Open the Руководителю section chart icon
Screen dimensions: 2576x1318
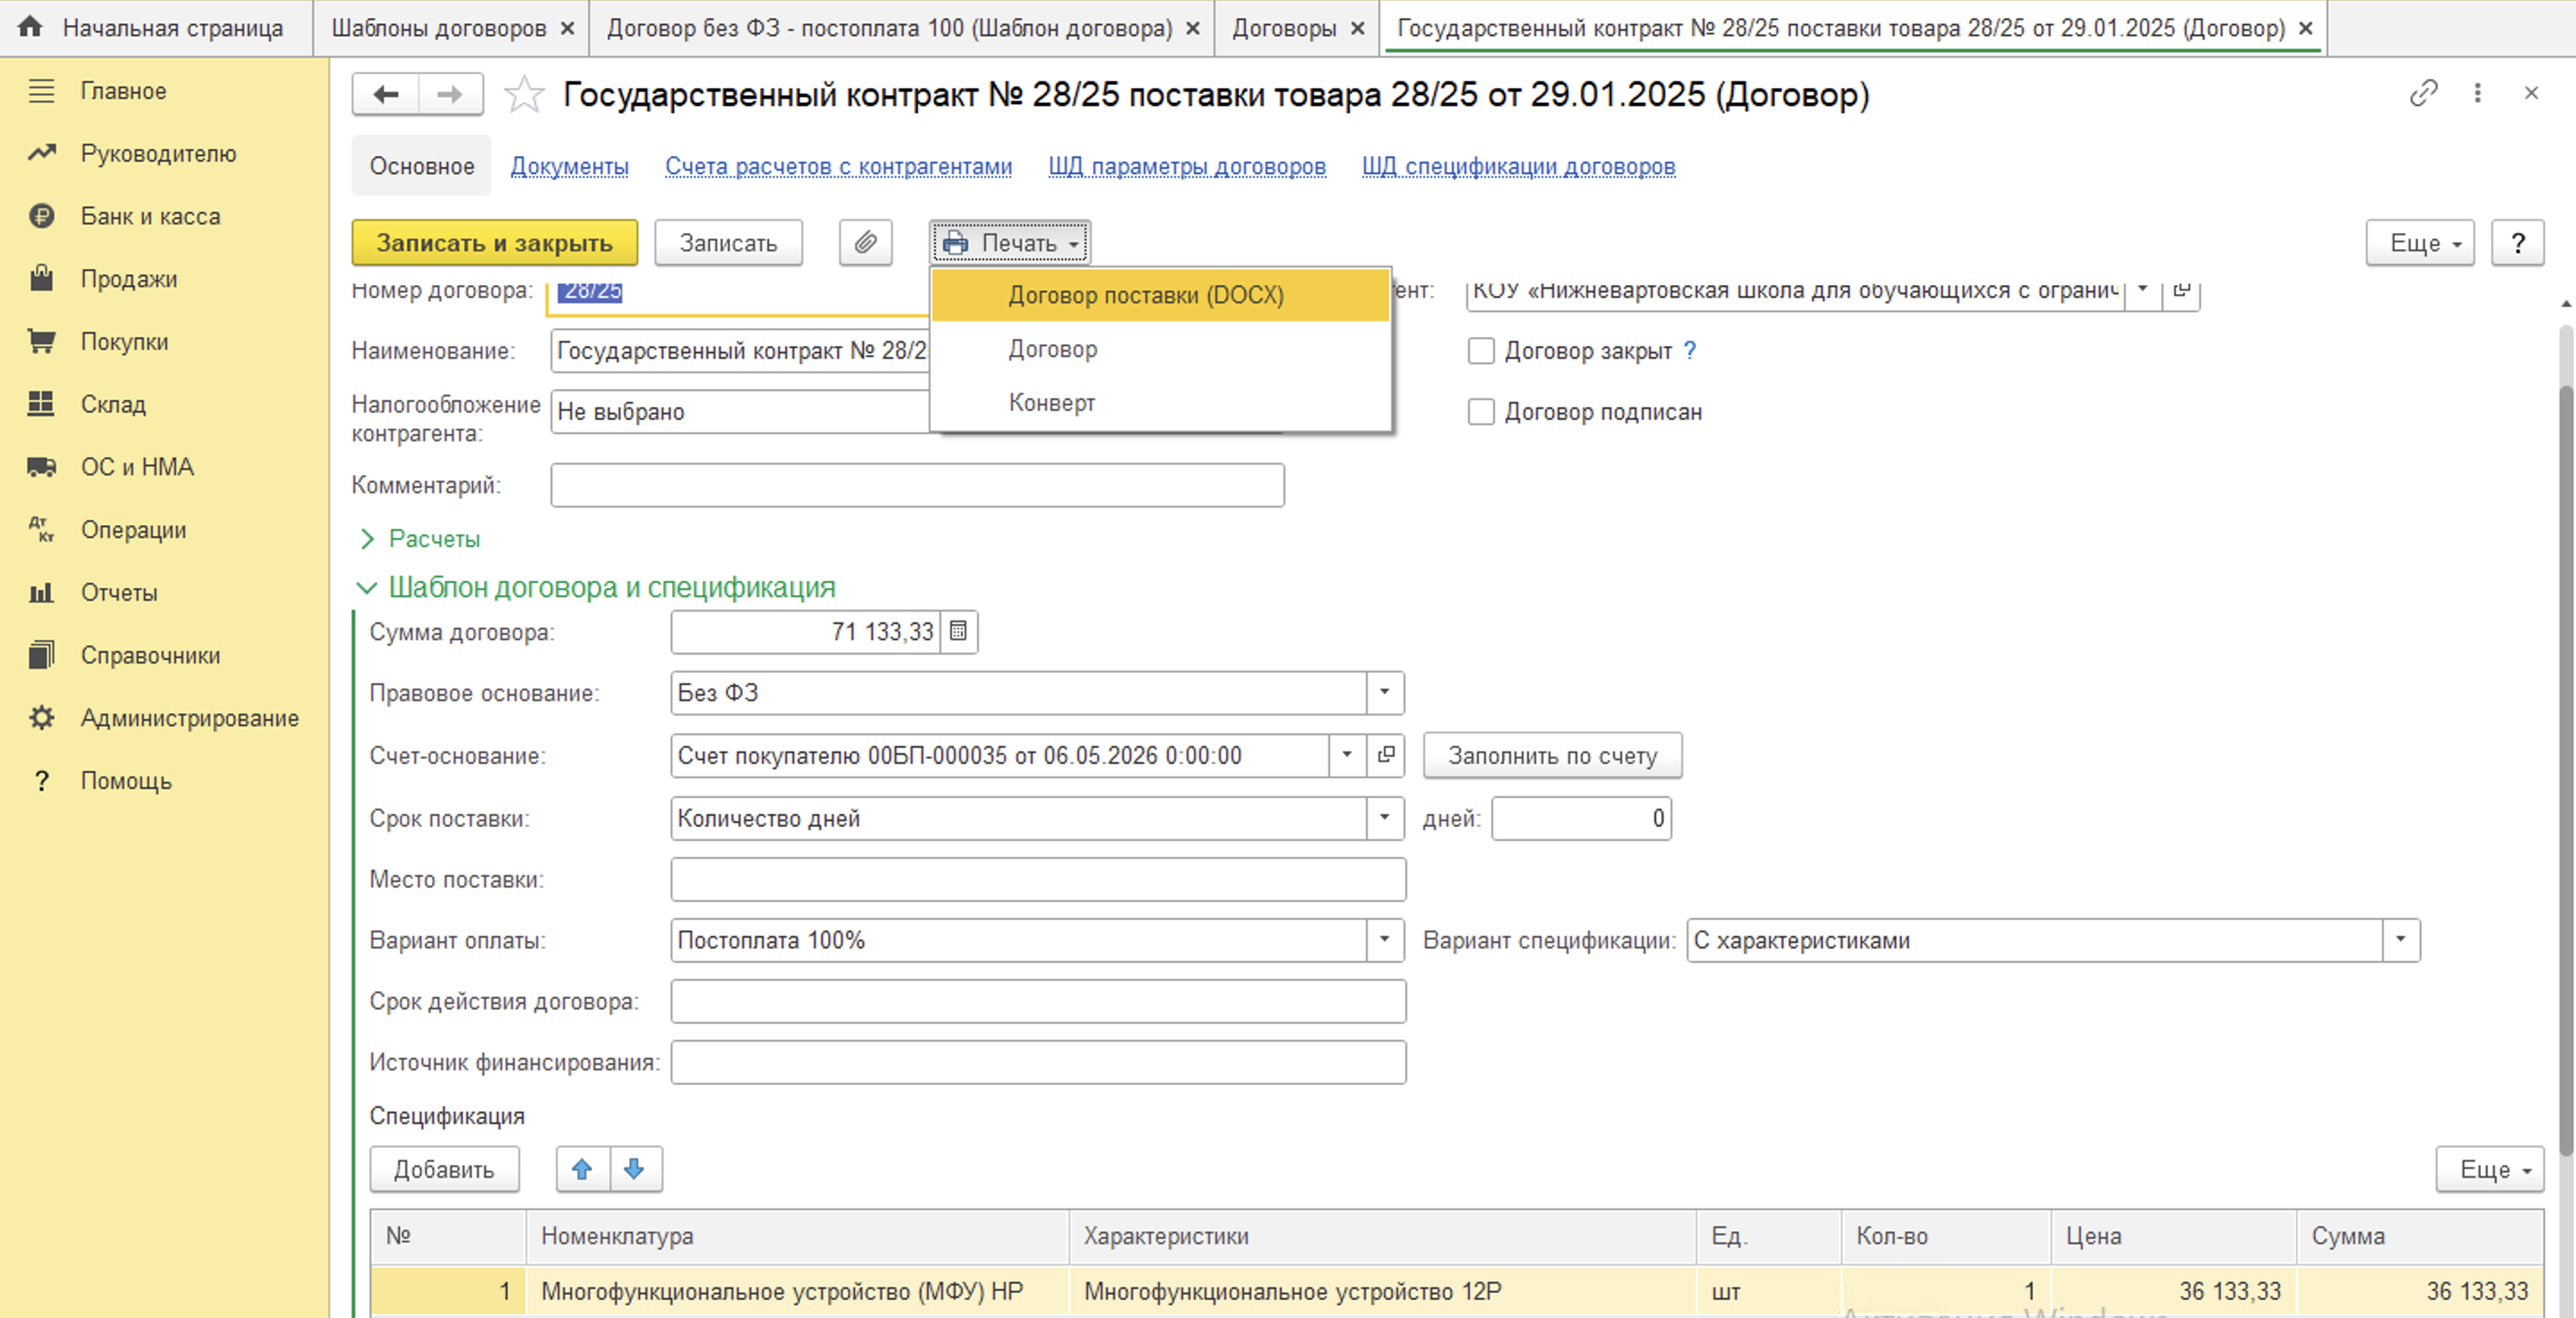(x=41, y=153)
